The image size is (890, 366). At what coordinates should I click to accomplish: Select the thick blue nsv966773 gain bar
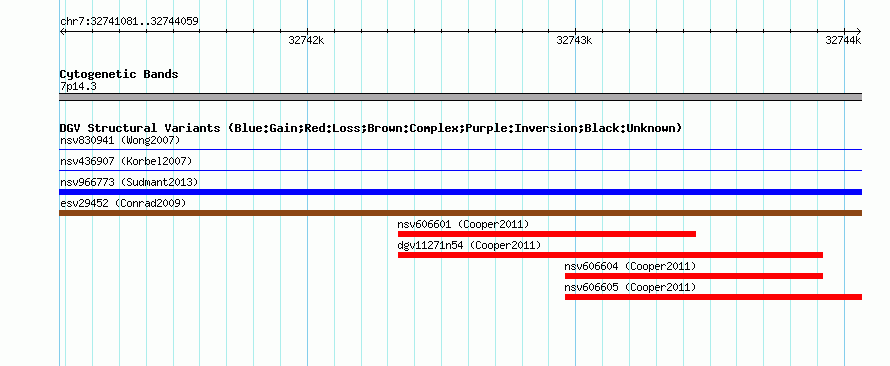(x=460, y=192)
